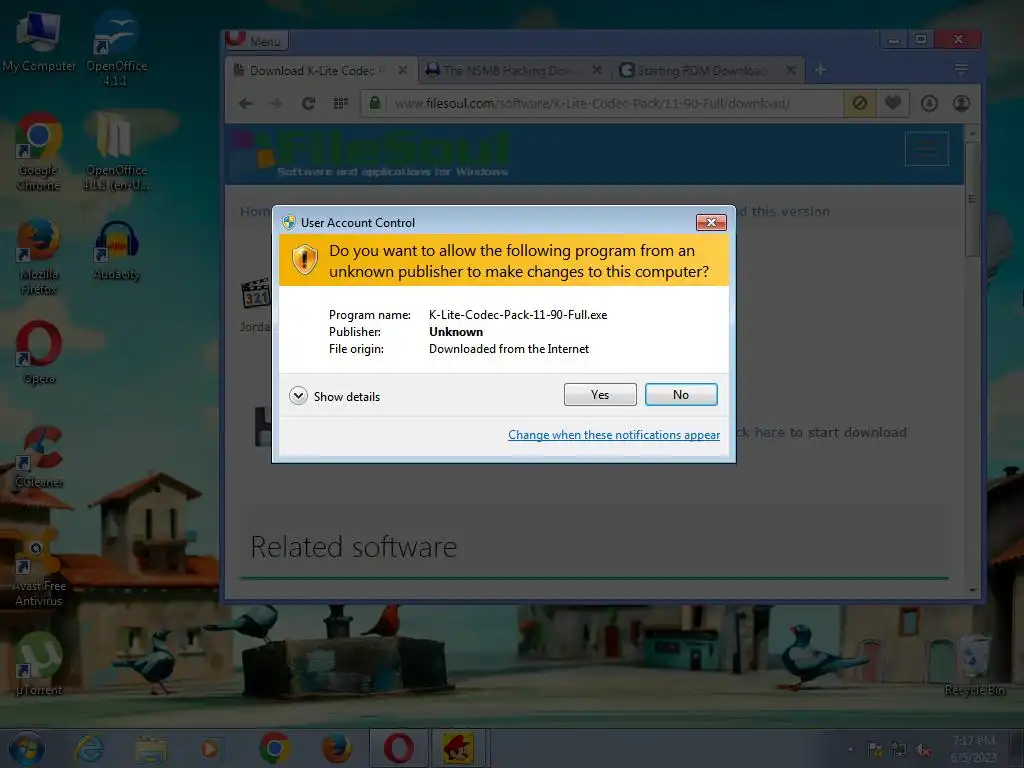
Task: Expand Show details in the UAC dialog
Action: click(x=334, y=396)
